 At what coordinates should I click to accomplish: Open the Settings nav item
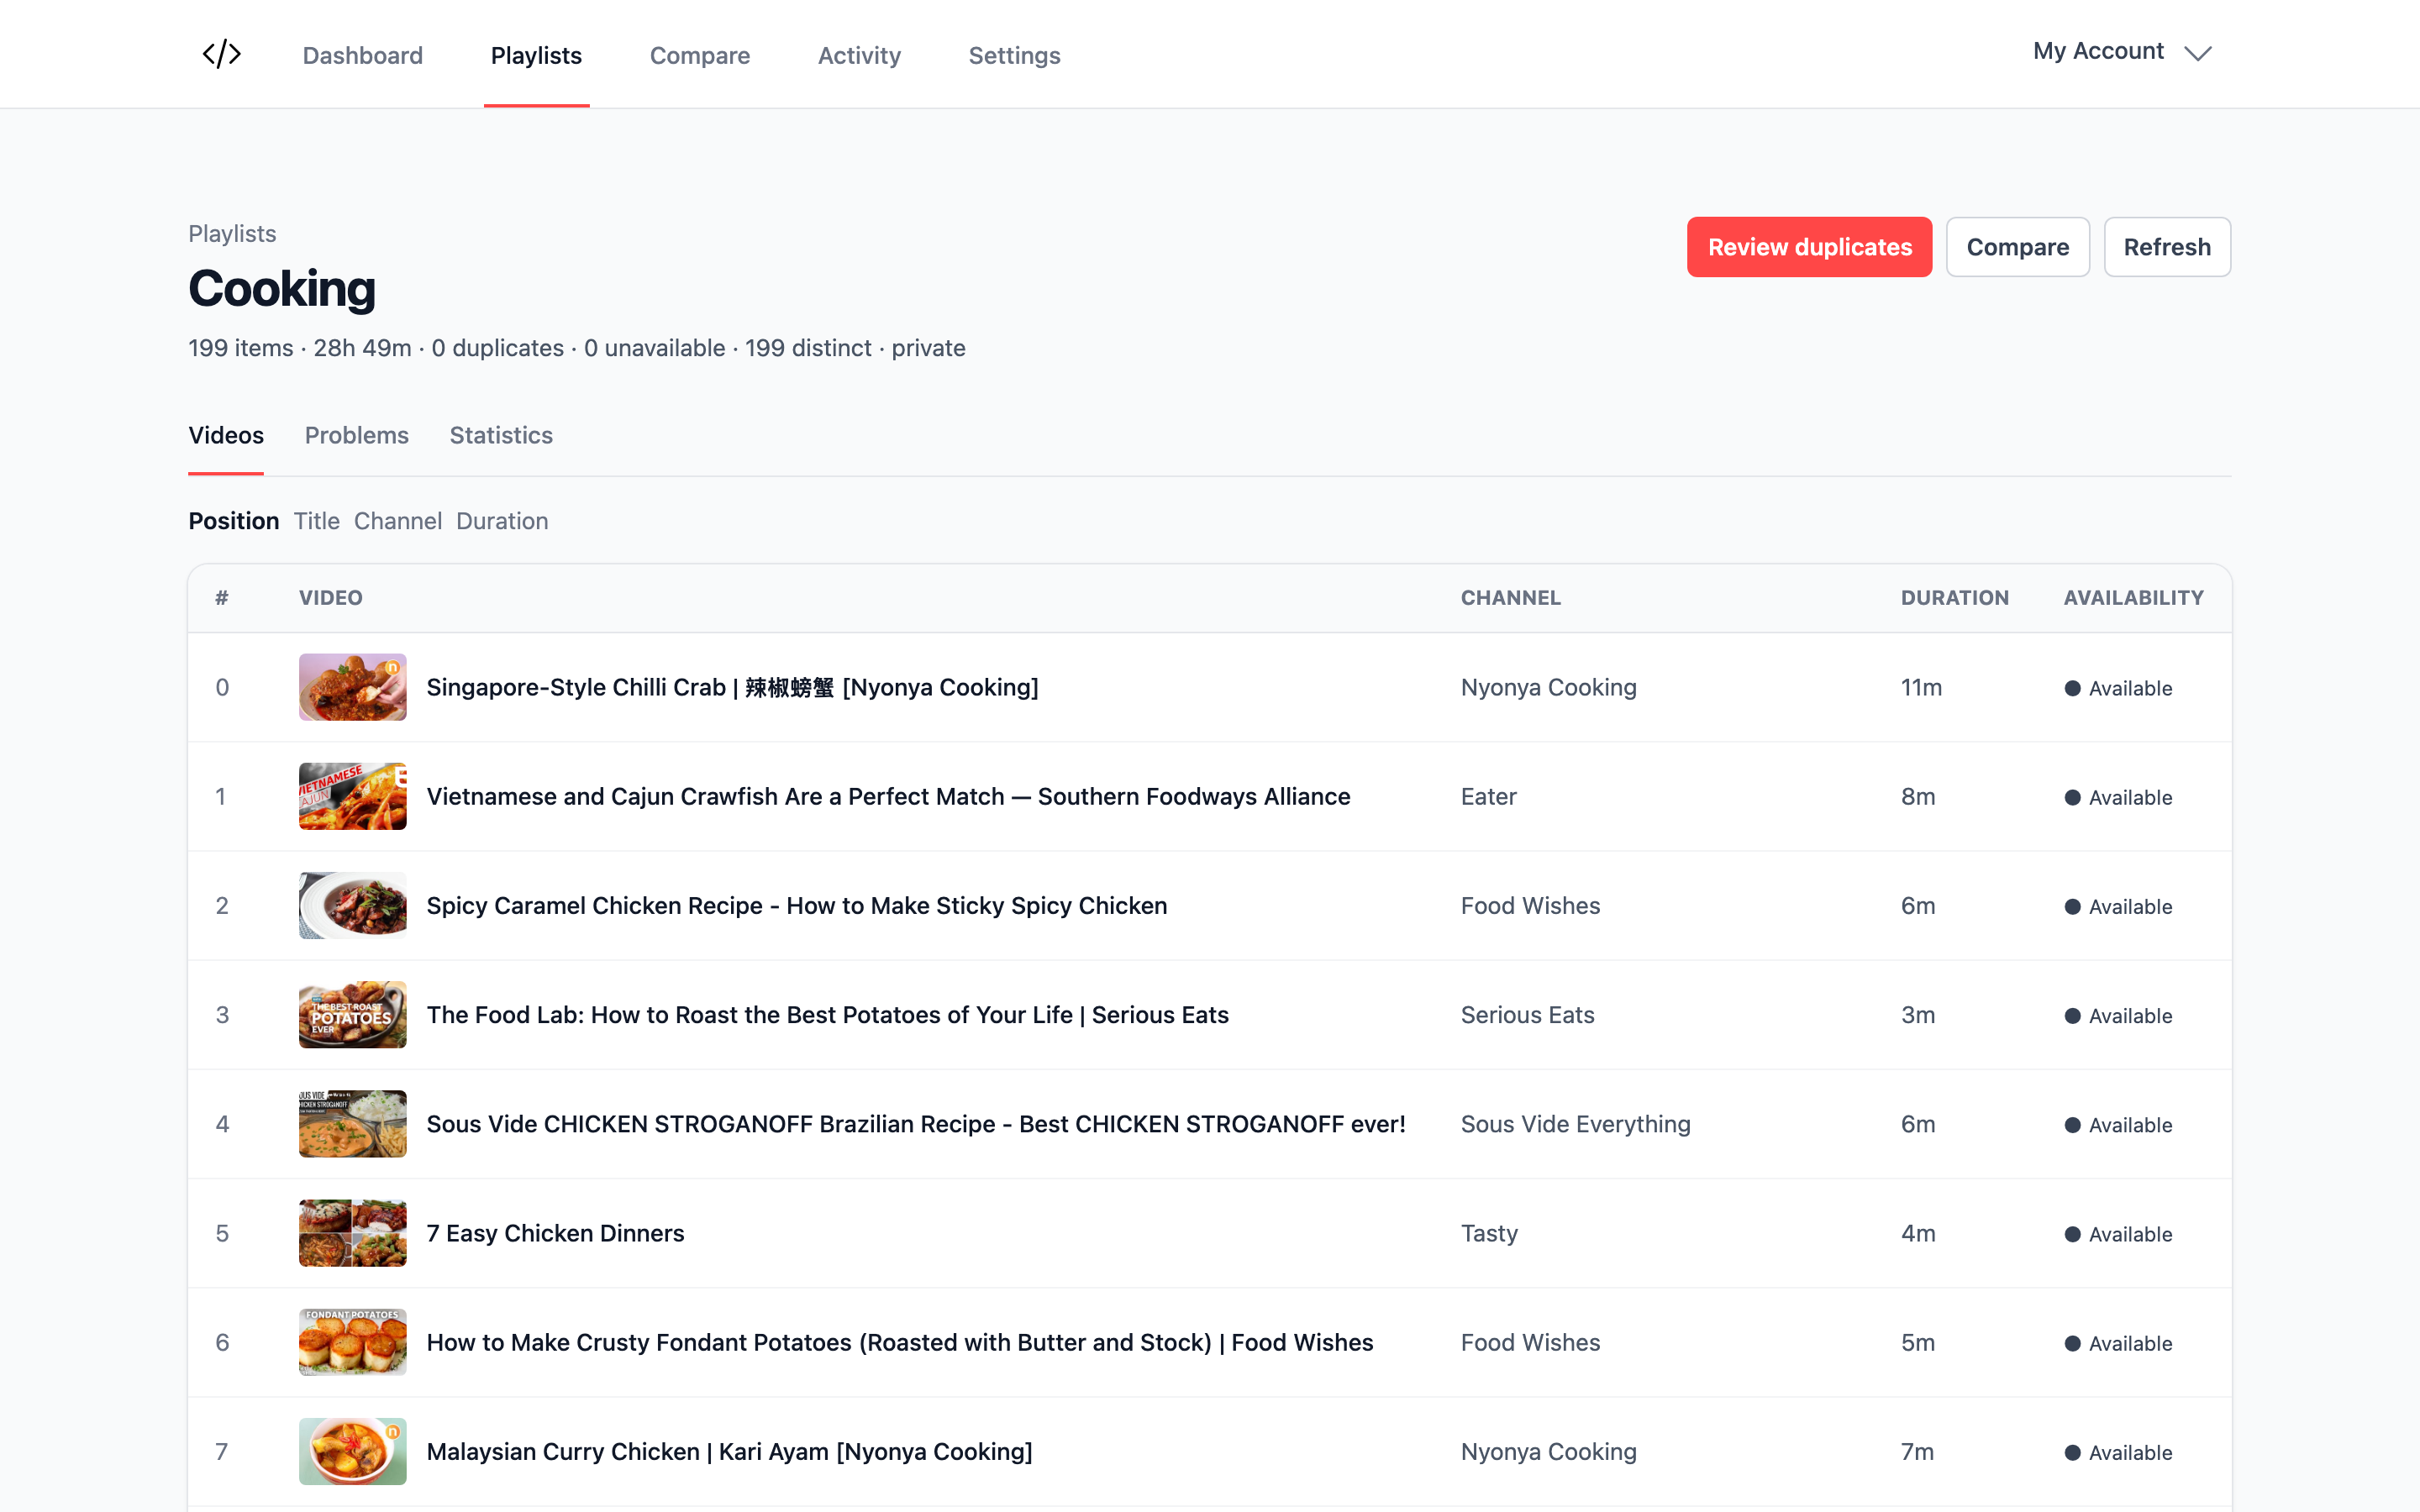[1014, 55]
